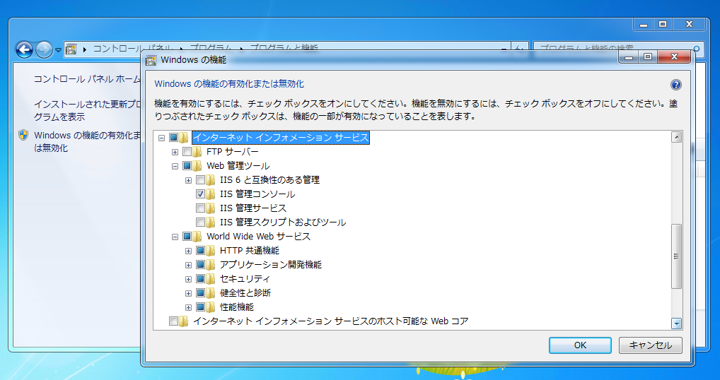Collapse the Web 管理ツール node
Image resolution: width=720 pixels, height=380 pixels.
click(174, 166)
